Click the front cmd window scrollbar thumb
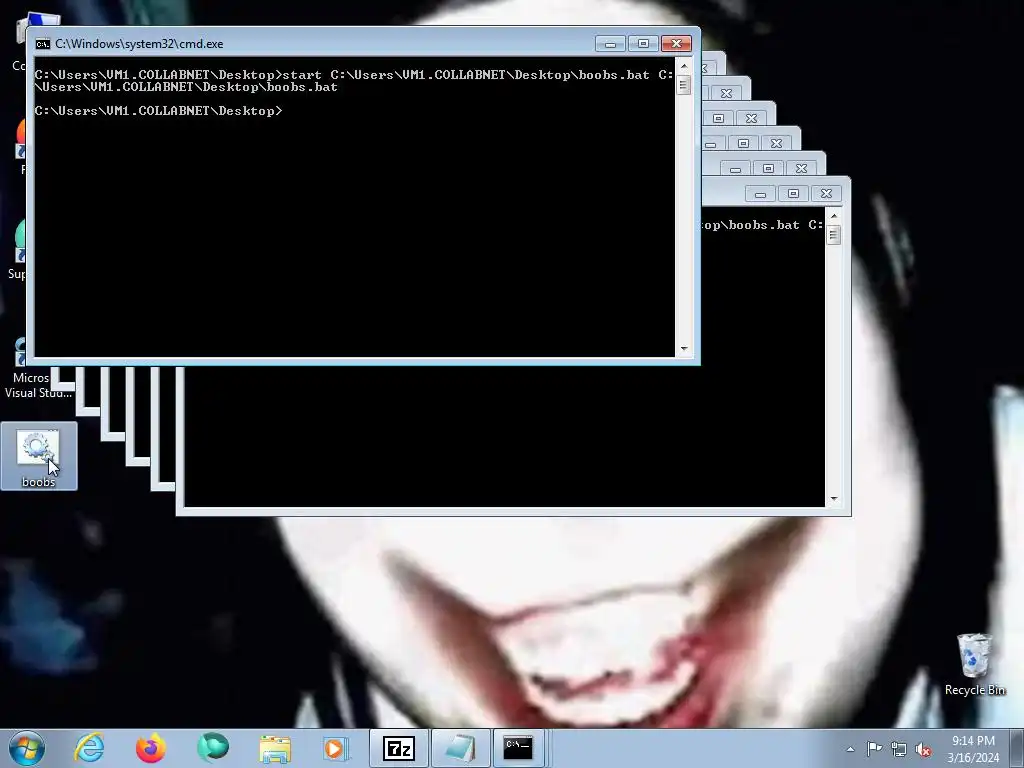Image resolution: width=1024 pixels, height=768 pixels. (684, 85)
